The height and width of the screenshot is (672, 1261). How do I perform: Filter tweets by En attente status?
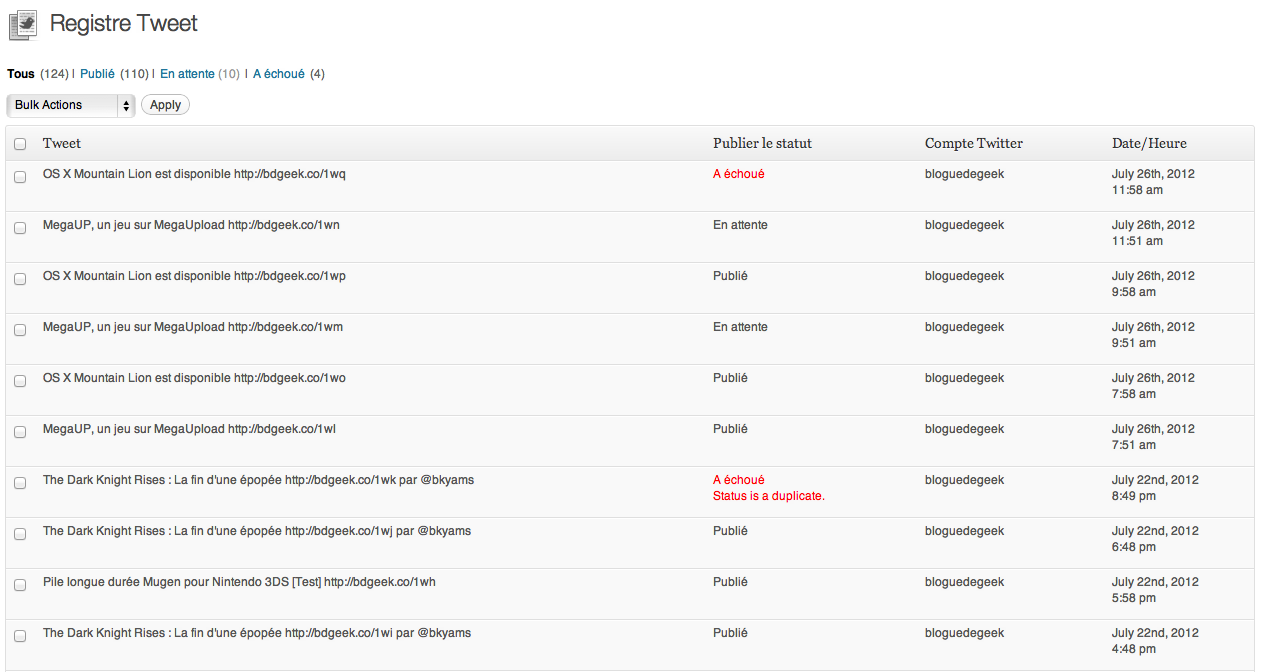pos(187,74)
